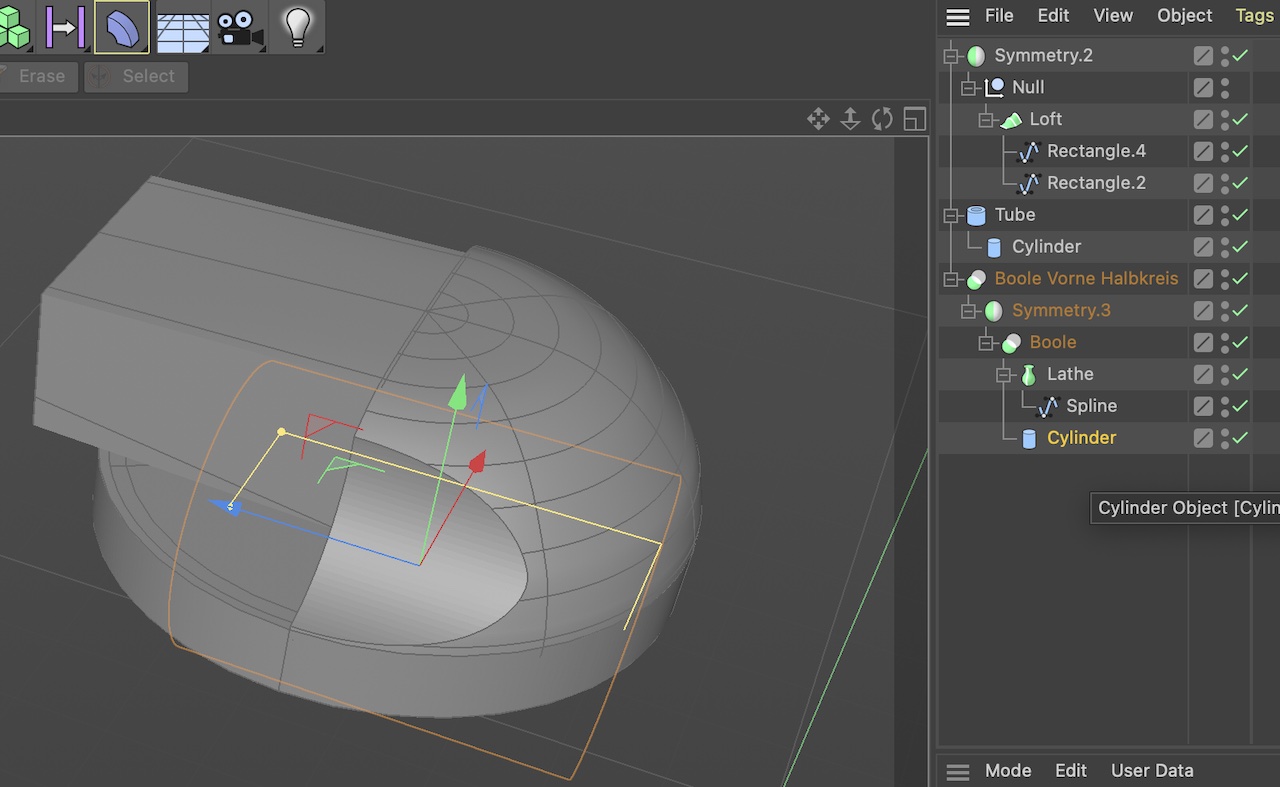1280x787 pixels.
Task: Click the Symmetry.2 object icon
Action: click(x=976, y=56)
